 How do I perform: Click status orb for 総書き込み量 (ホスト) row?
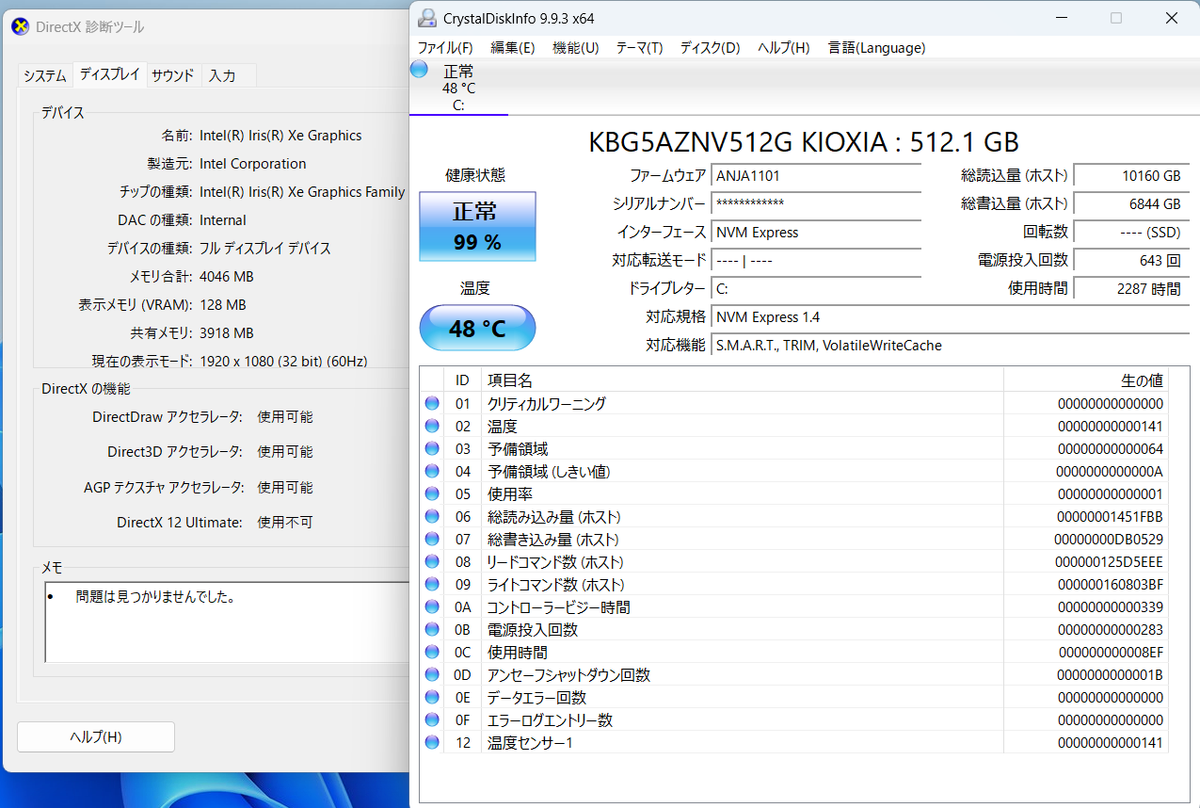432,539
